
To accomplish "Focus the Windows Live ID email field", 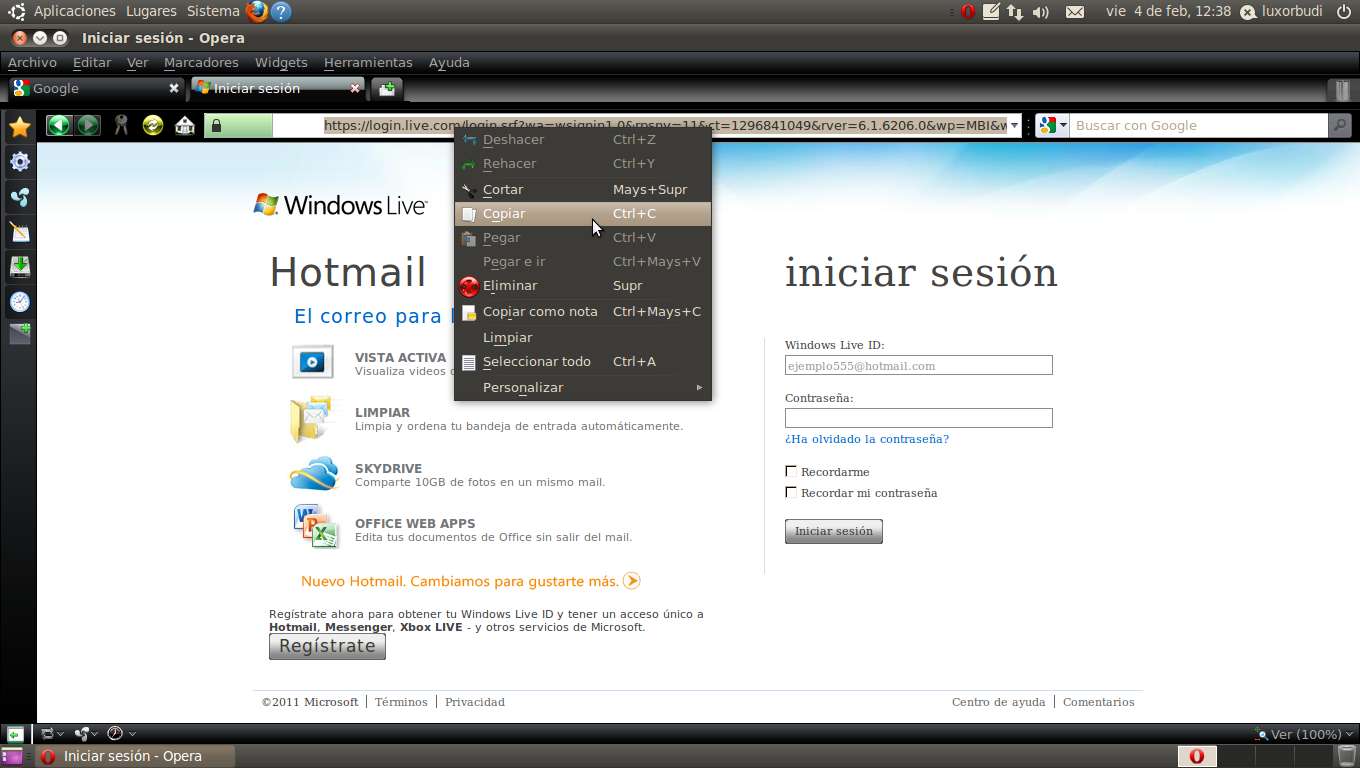I will coord(918,365).
